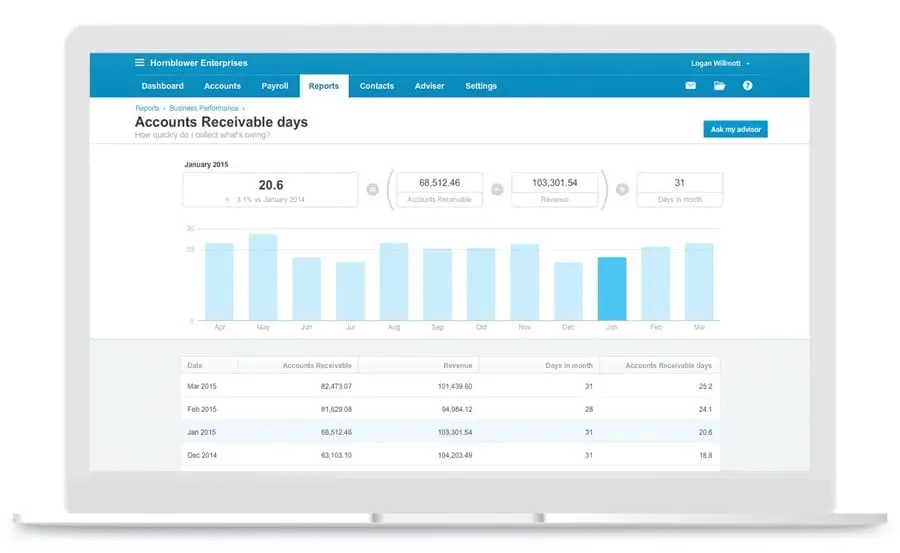The height and width of the screenshot is (553, 900).
Task: Open the Accounts tab
Action: click(222, 86)
